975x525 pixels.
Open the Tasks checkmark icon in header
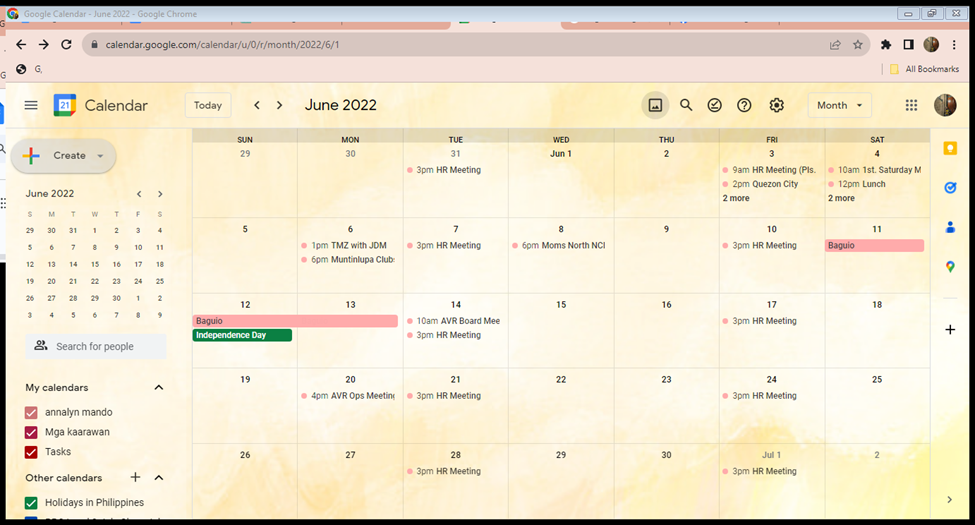point(715,105)
